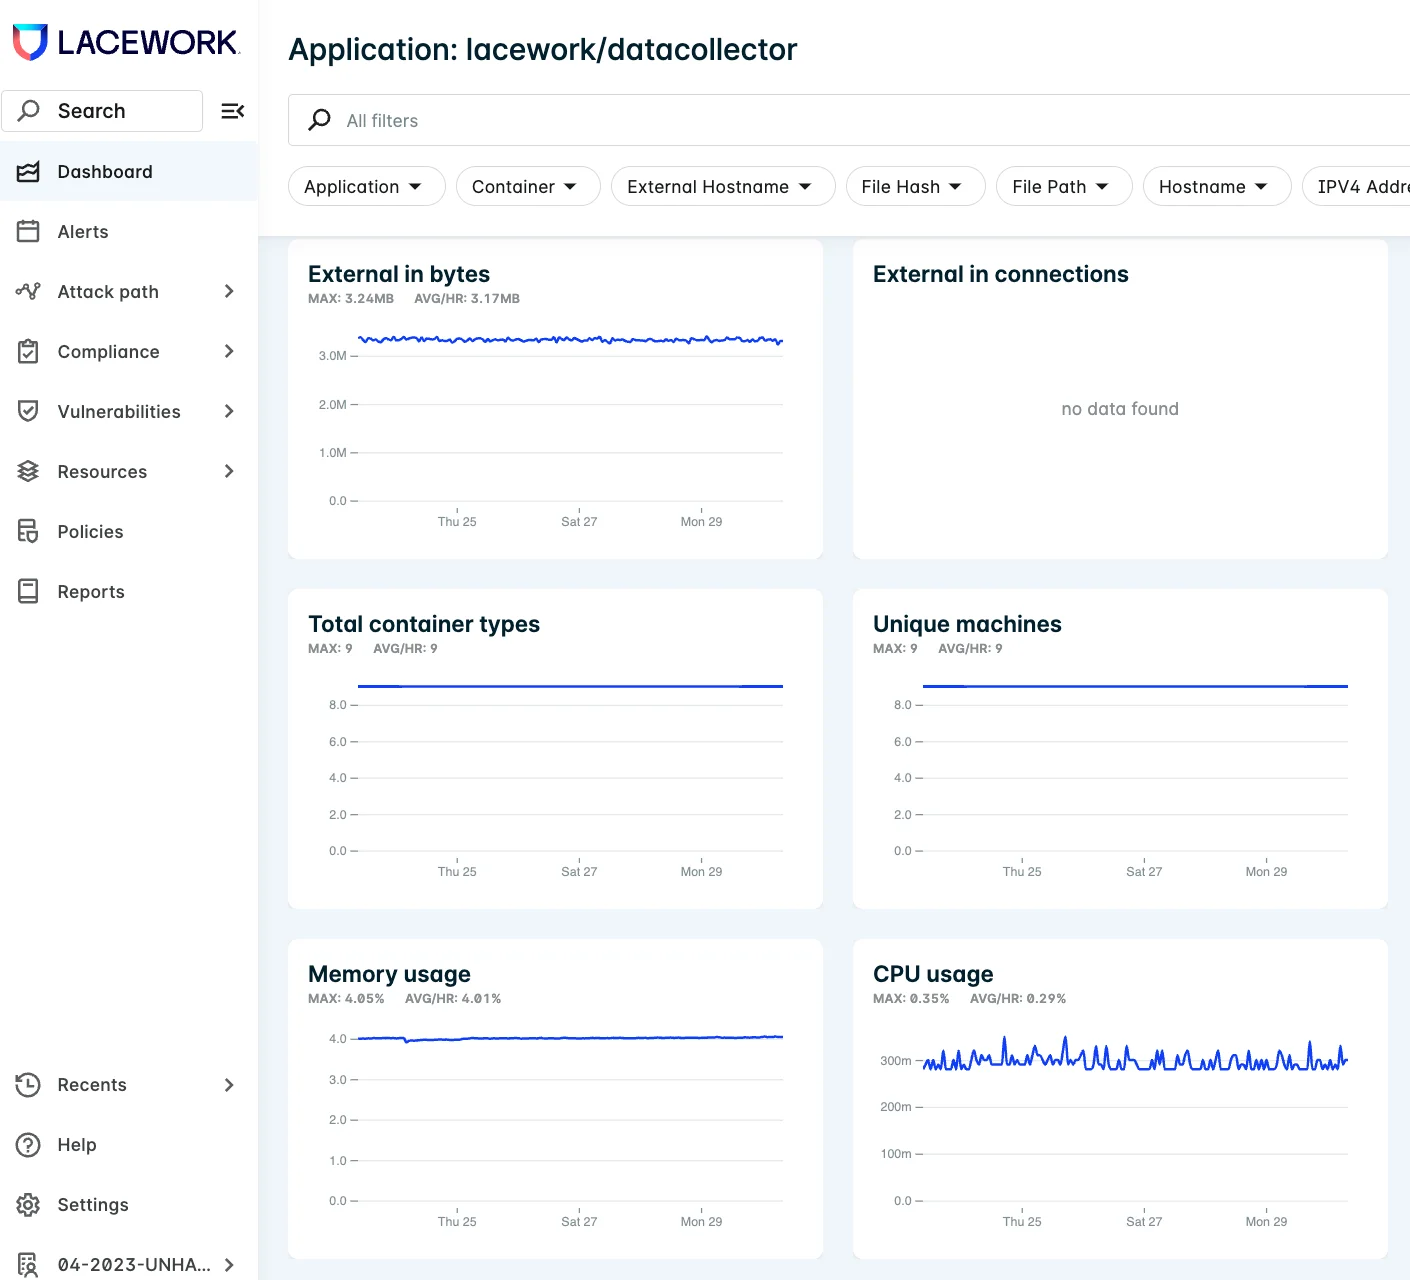
Task: Click the Policies document icon
Action: pyautogui.click(x=28, y=531)
